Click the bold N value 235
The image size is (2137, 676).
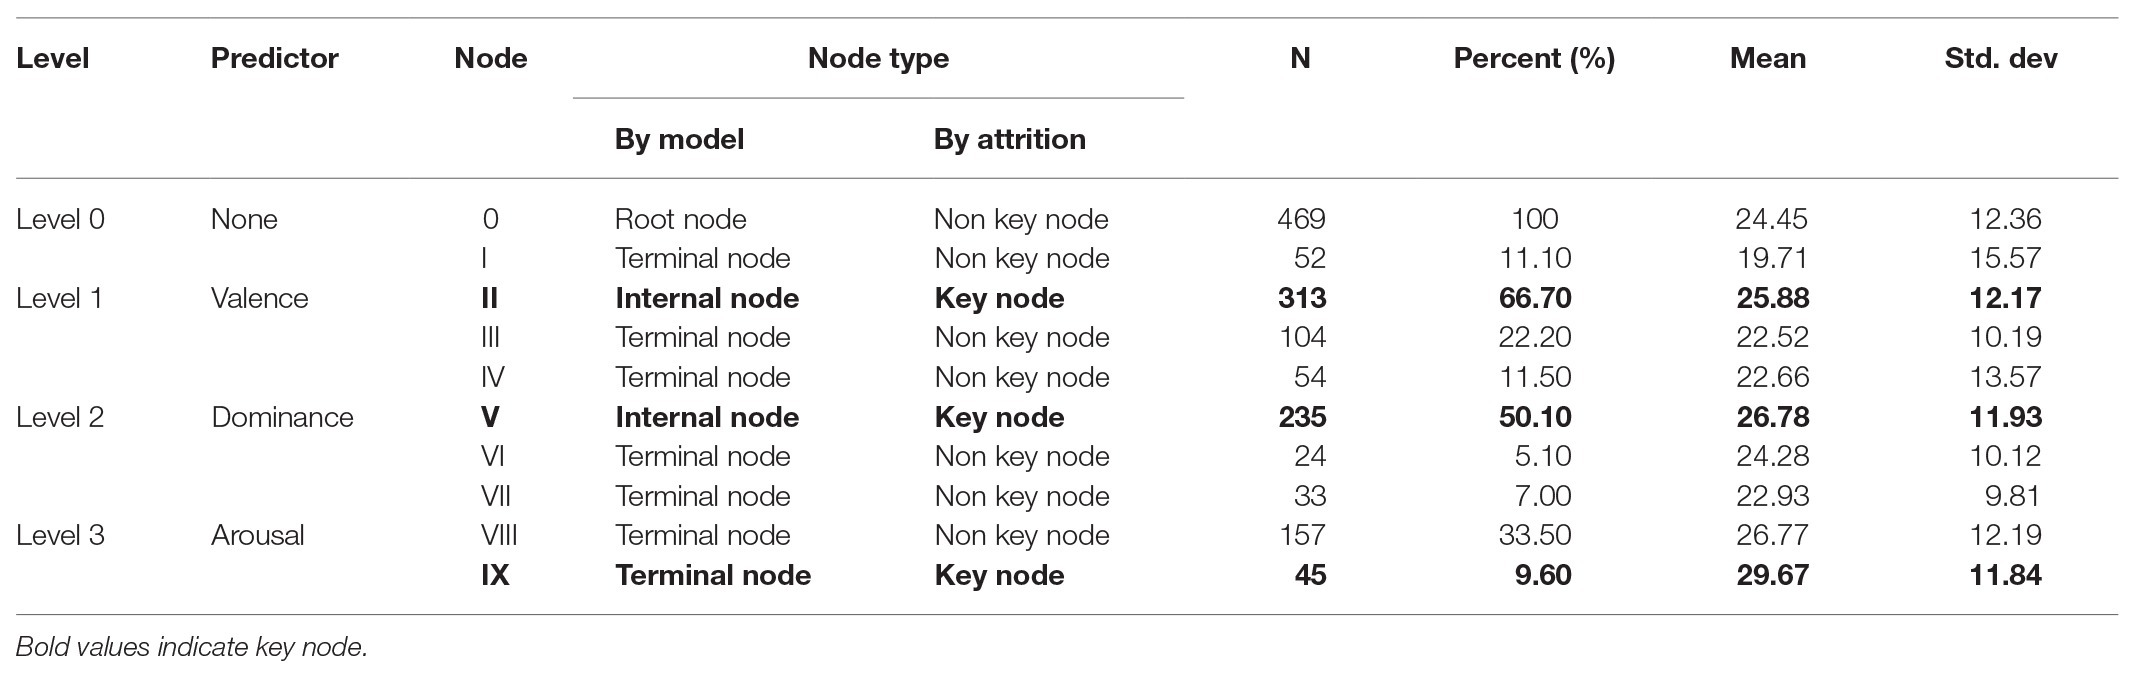click(1302, 417)
